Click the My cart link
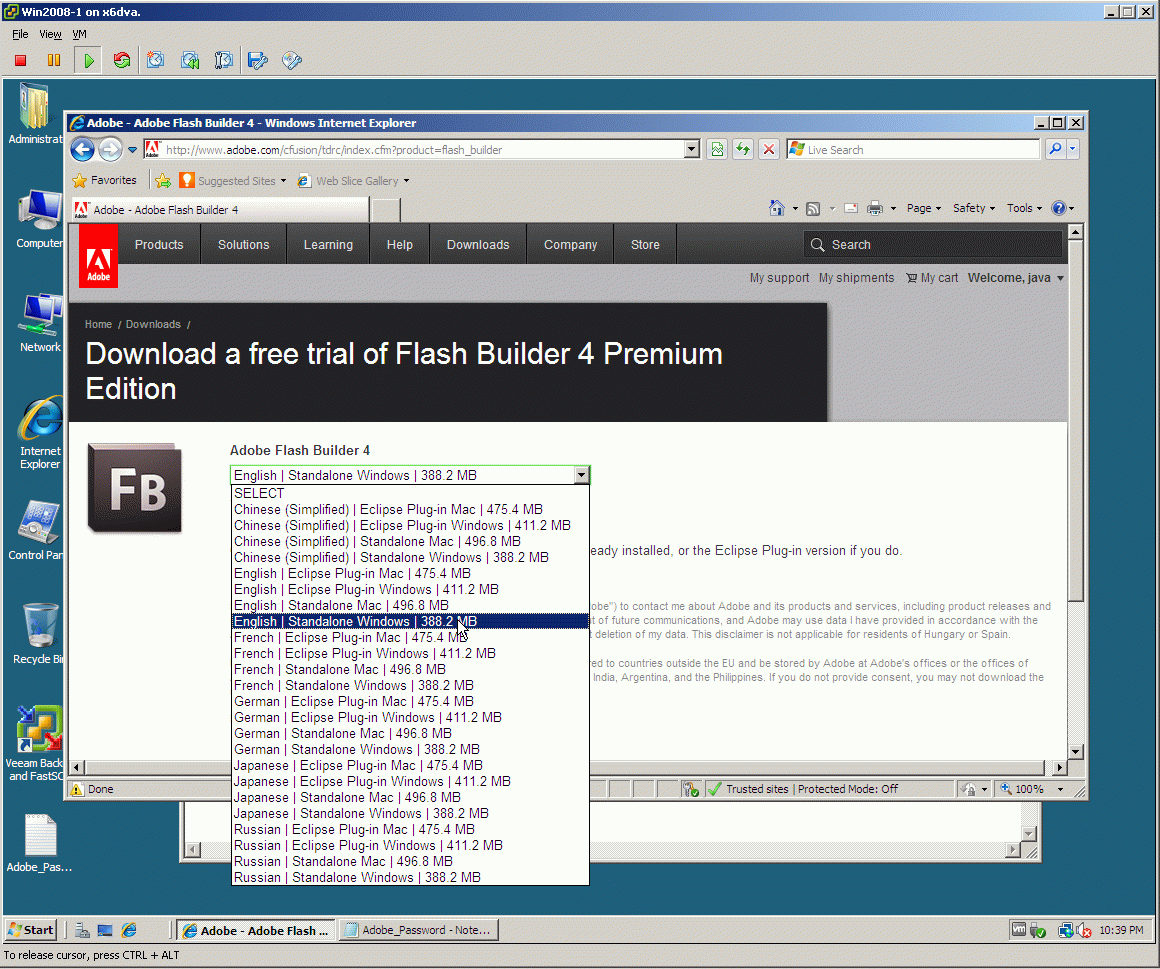1160x969 pixels. click(x=932, y=278)
